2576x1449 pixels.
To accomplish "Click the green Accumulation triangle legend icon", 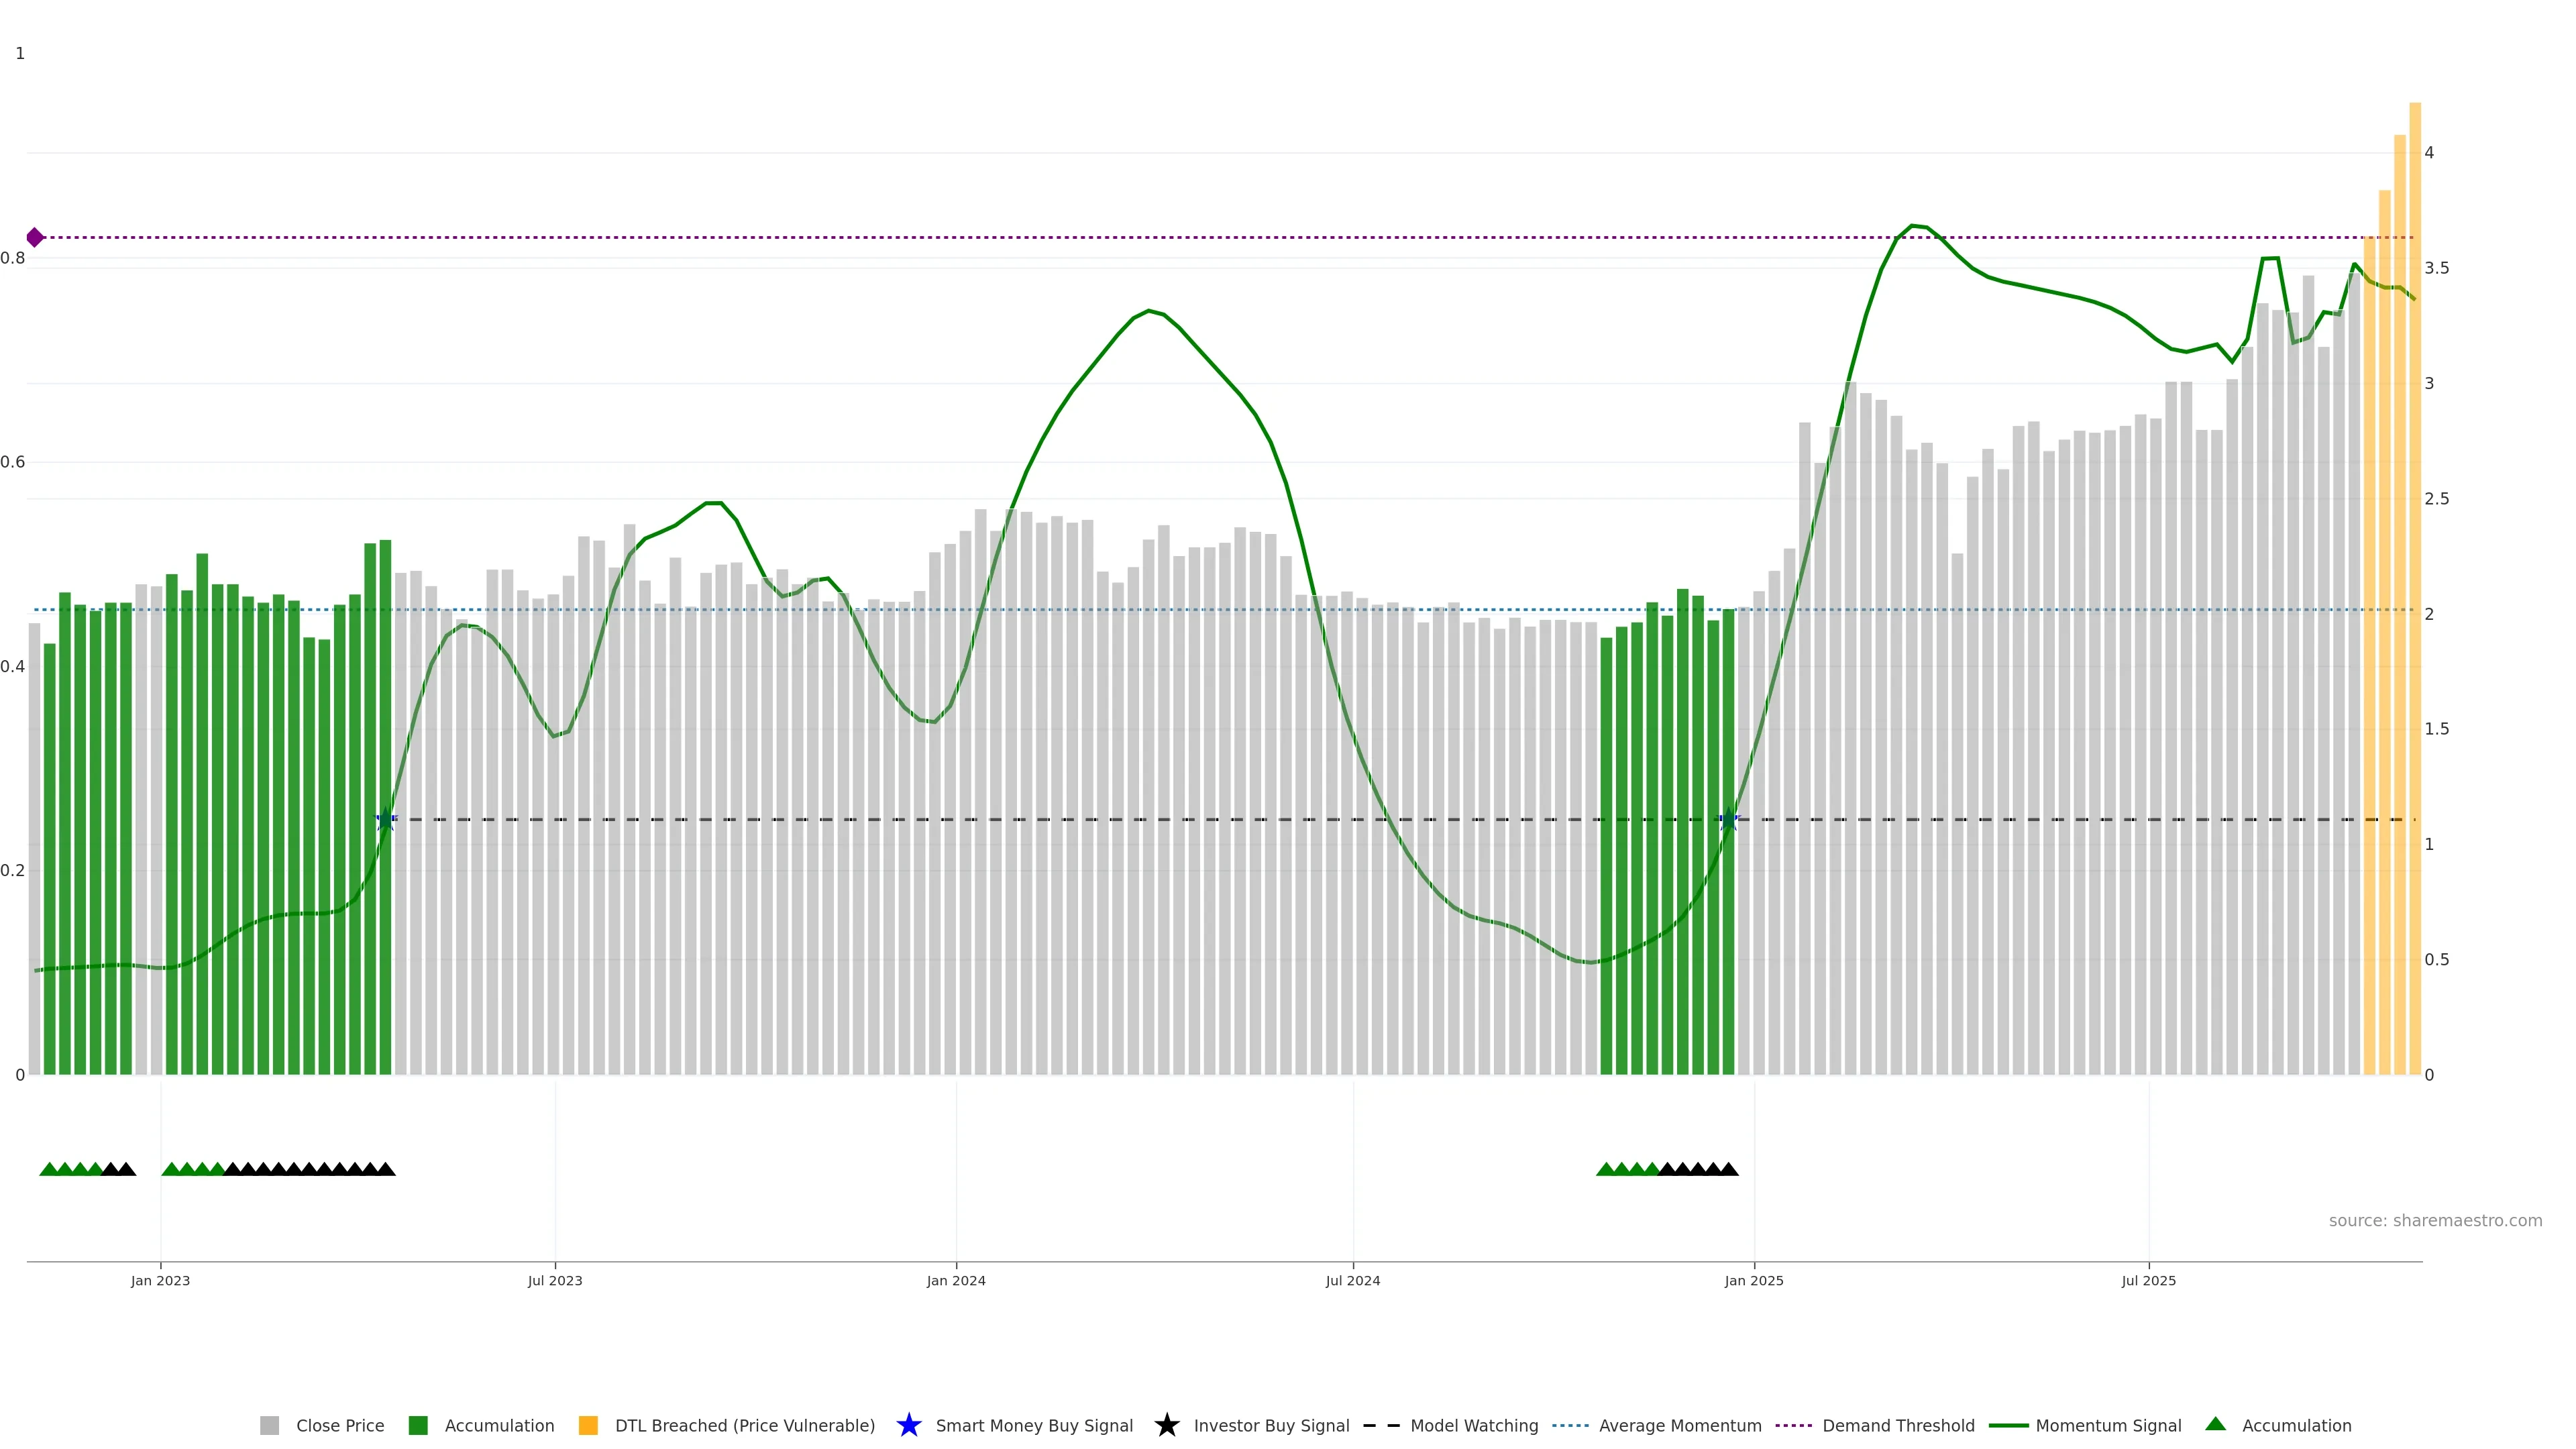I will tap(2215, 1424).
